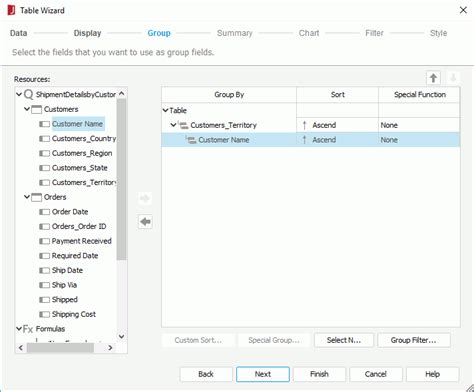
Task: Collapse the Customers_Territory group node
Action: [x=173, y=125]
